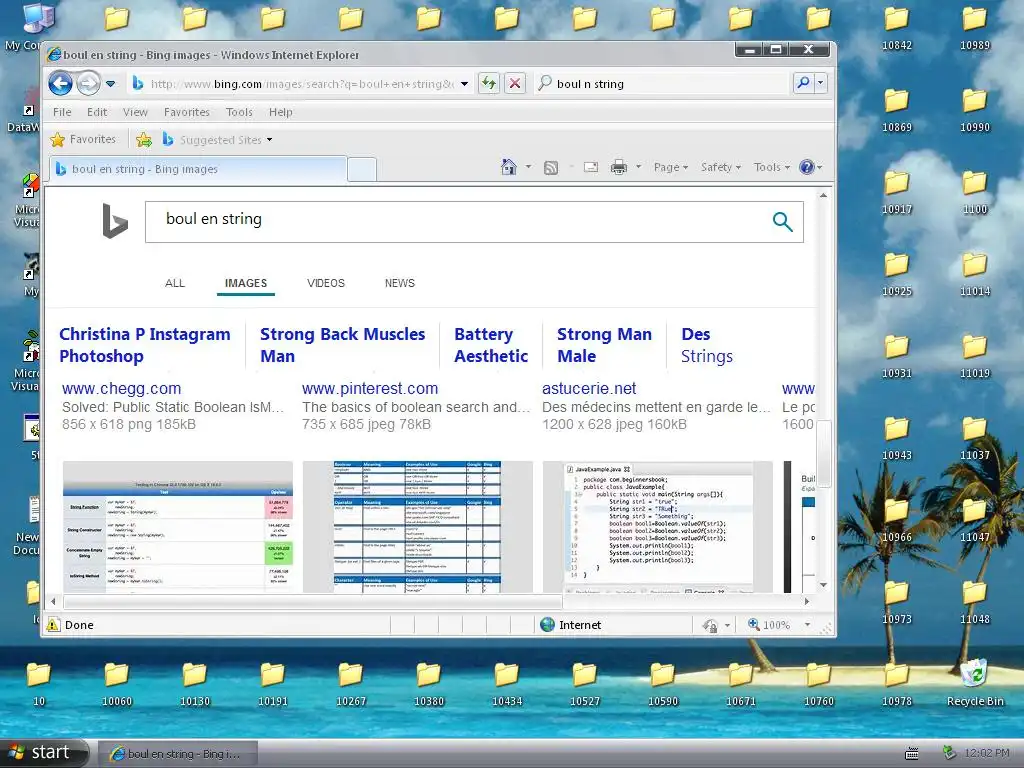The image size is (1024, 768).
Task: Select the desktop folder named 10434
Action: (x=507, y=684)
